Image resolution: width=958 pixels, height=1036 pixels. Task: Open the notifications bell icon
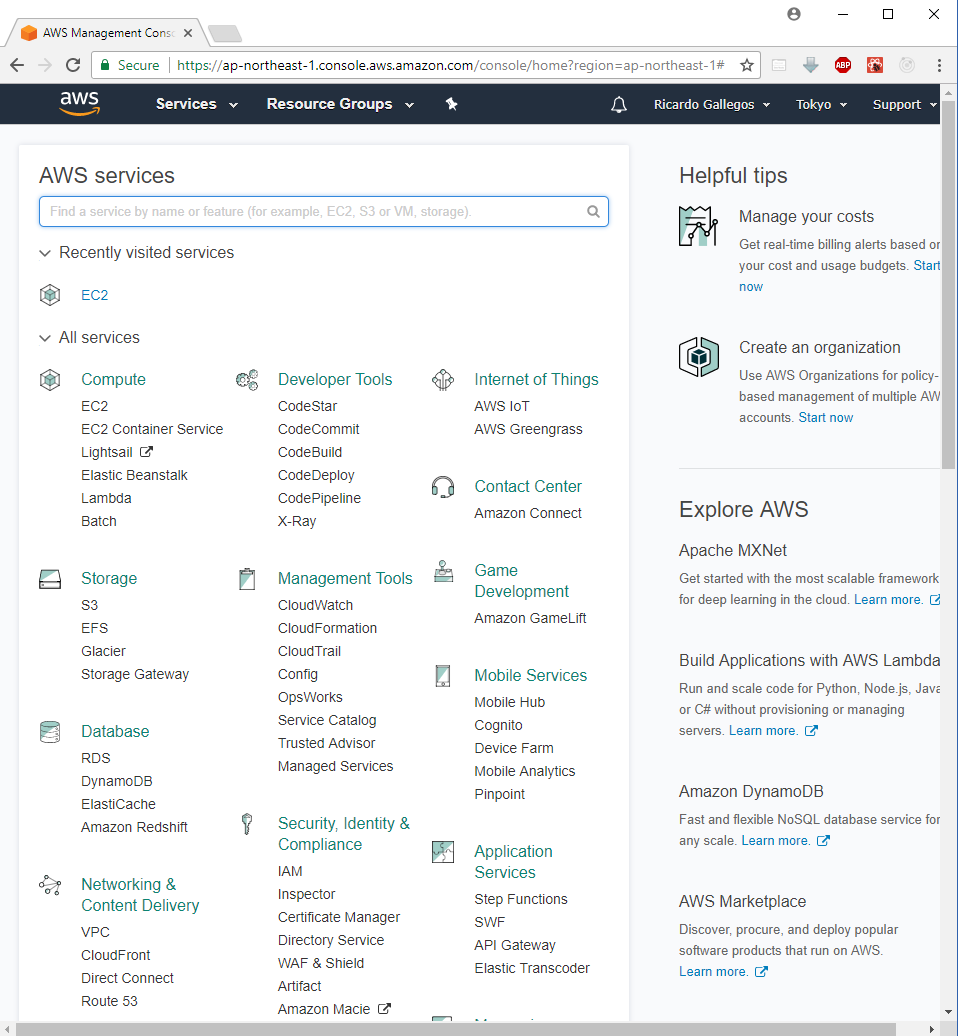pyautogui.click(x=618, y=104)
